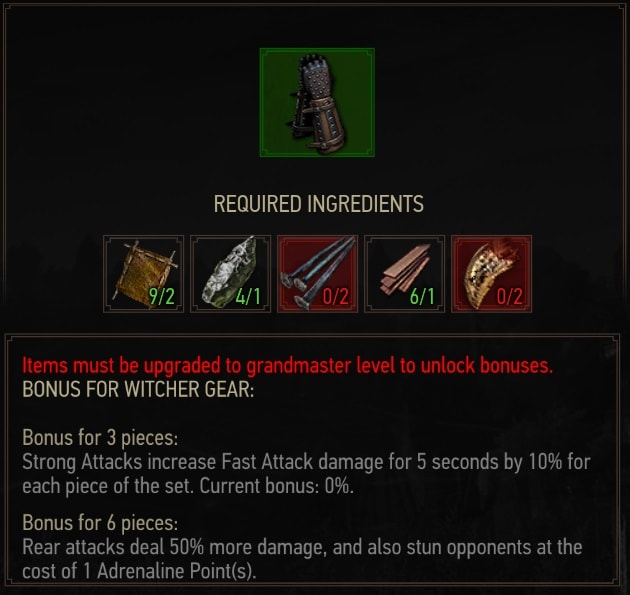Click the red 0/2 claw counter
This screenshot has width=630, height=595.
(x=509, y=296)
